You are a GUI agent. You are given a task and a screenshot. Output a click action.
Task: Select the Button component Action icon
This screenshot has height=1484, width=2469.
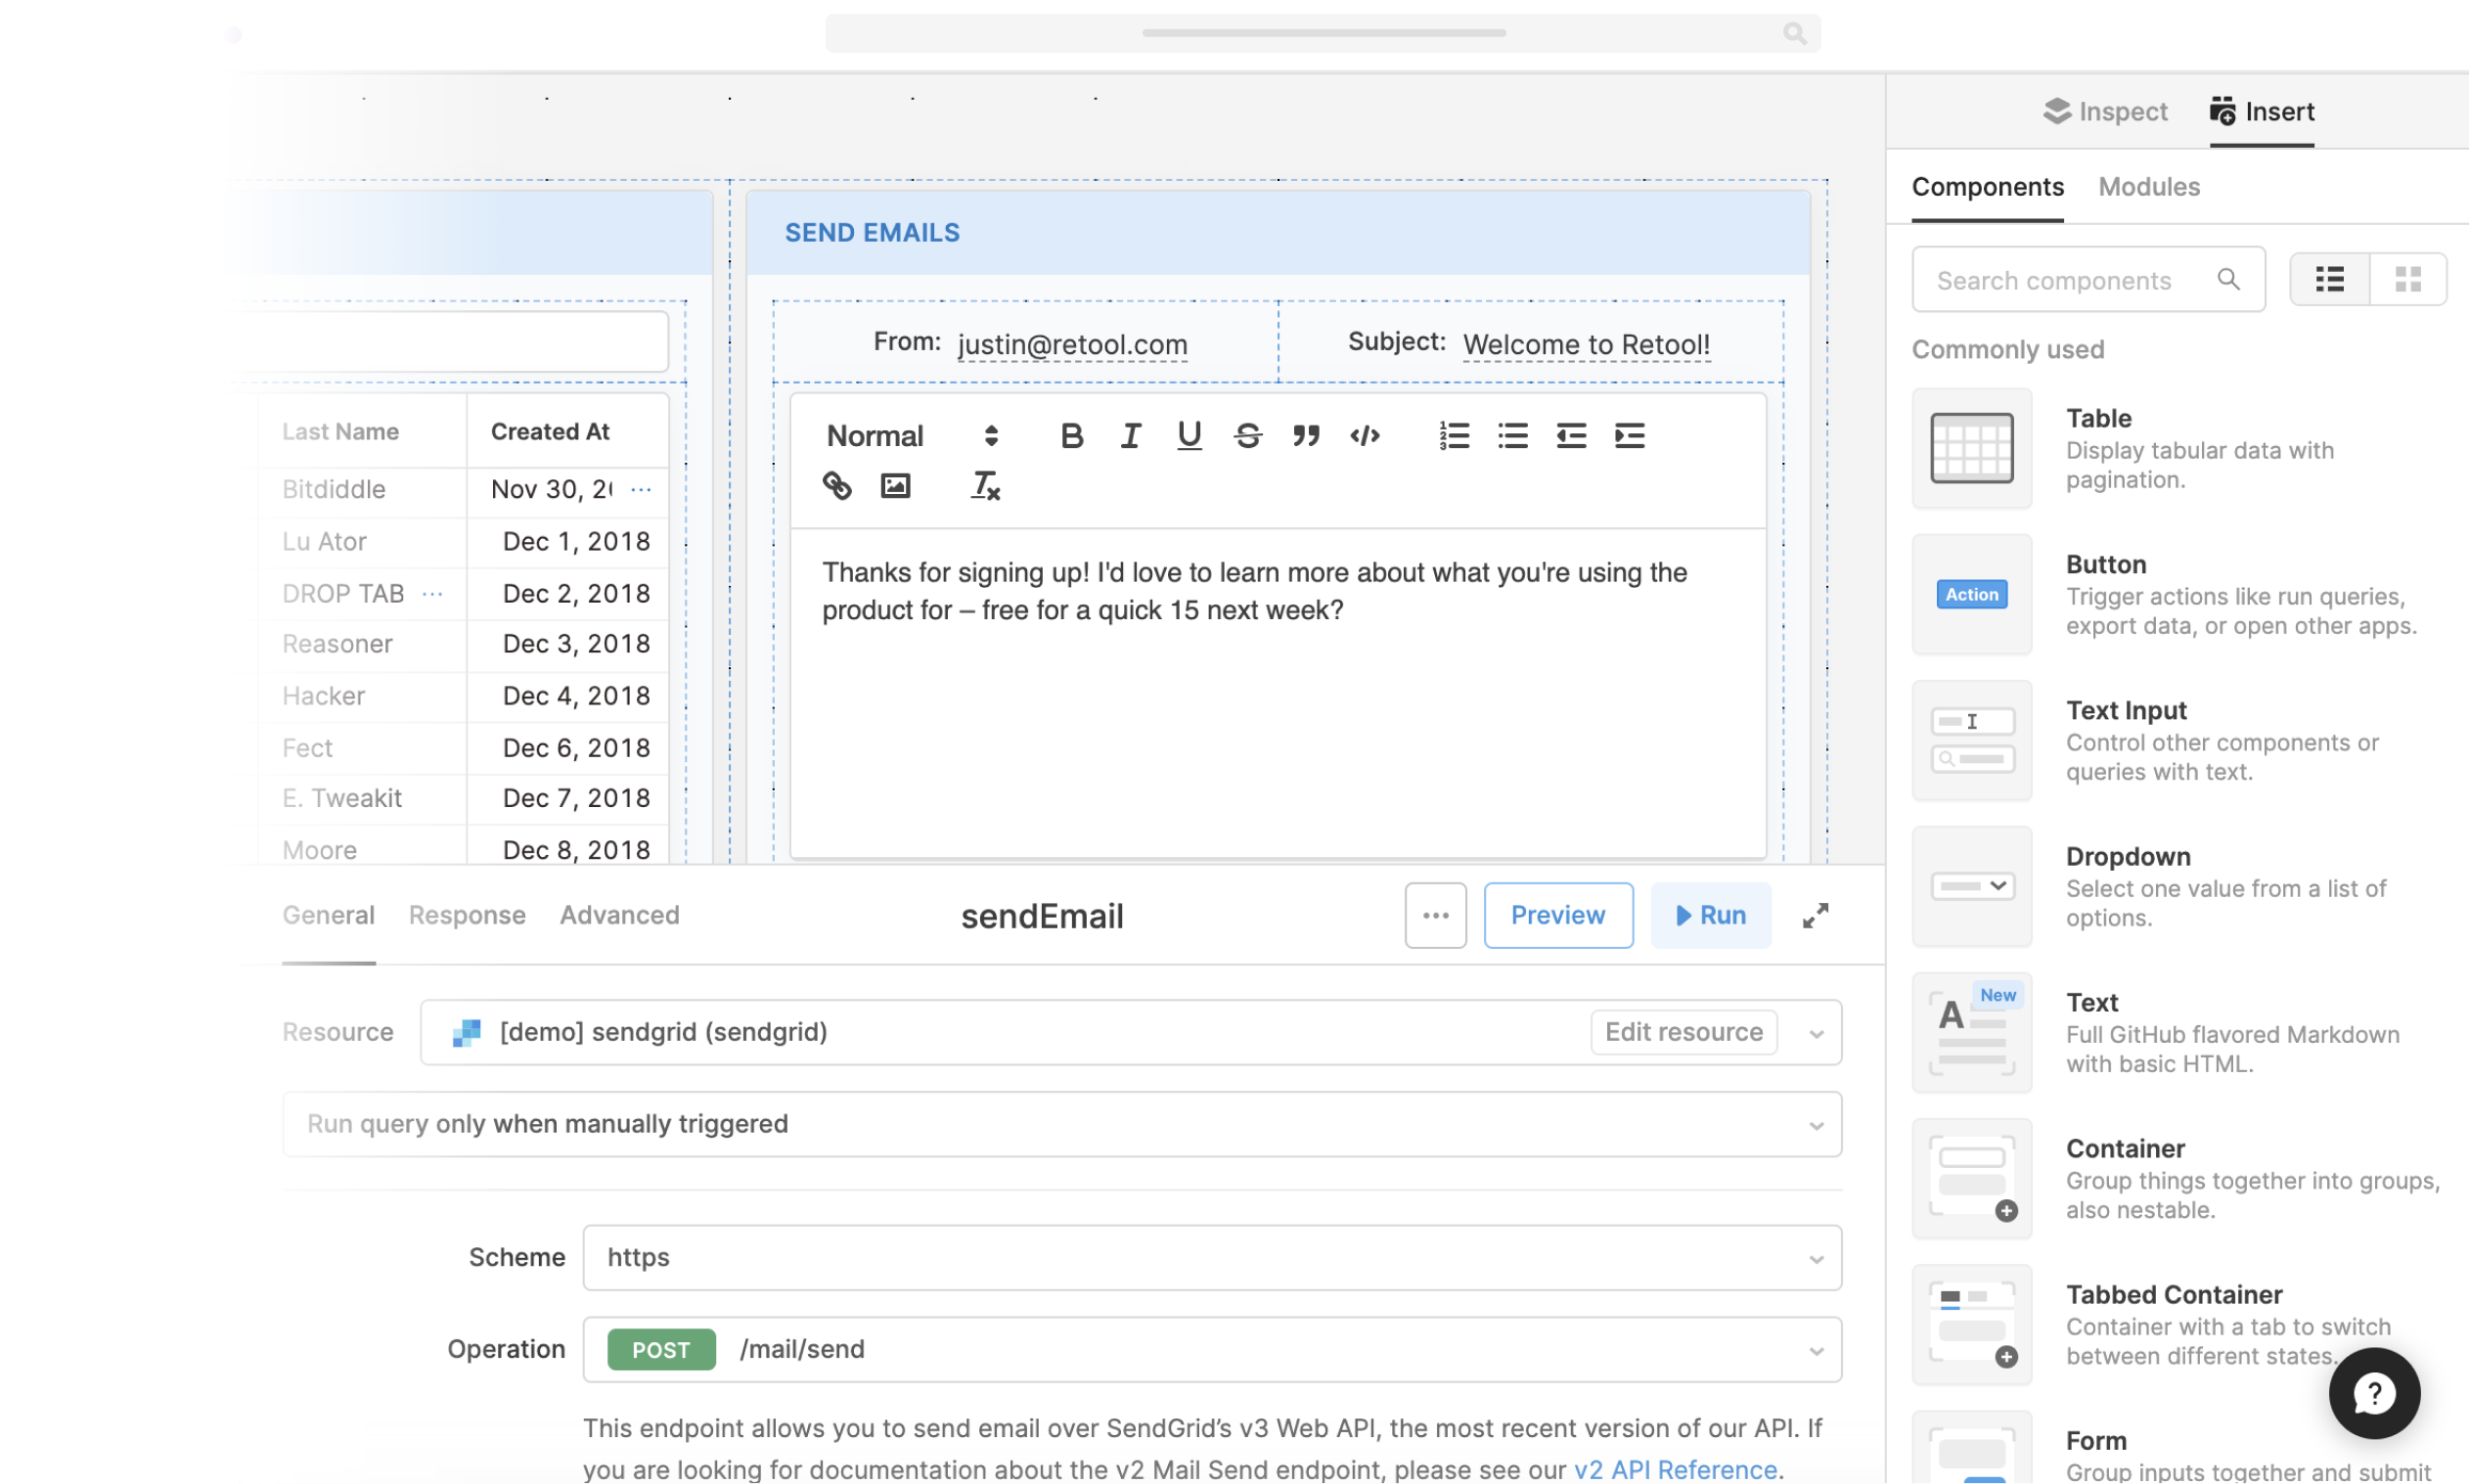point(1971,594)
